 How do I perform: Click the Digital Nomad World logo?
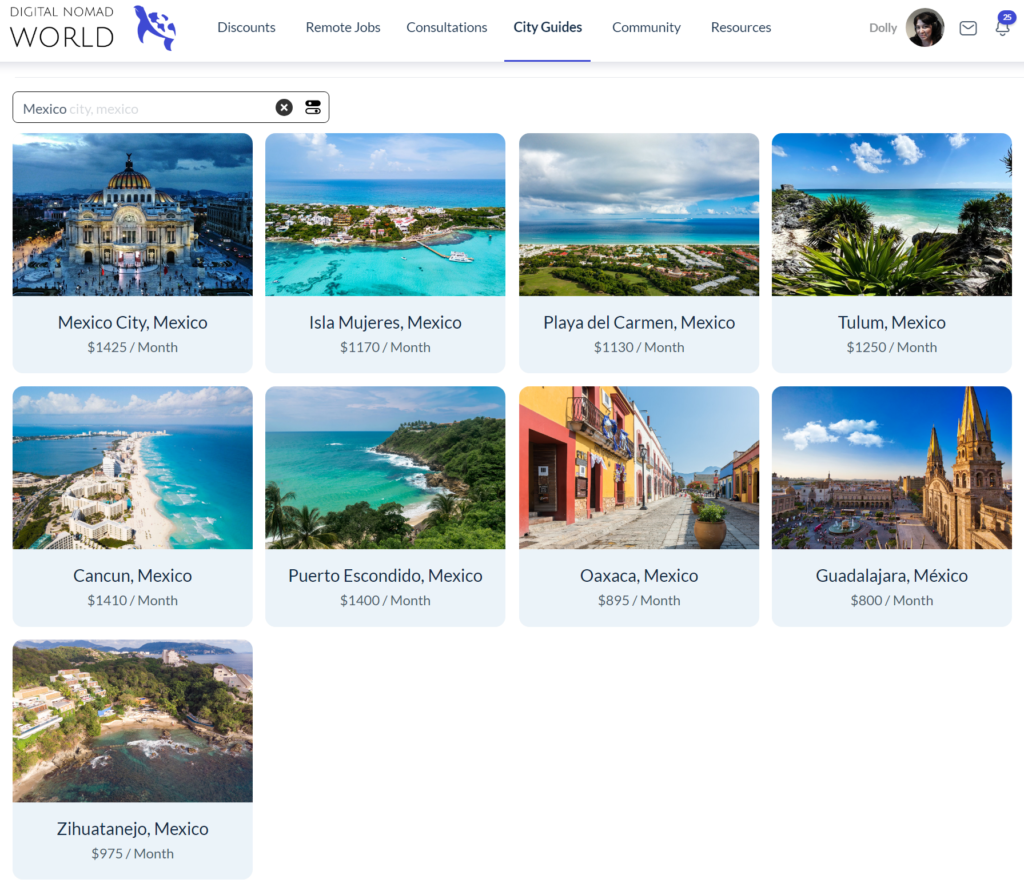(92, 28)
